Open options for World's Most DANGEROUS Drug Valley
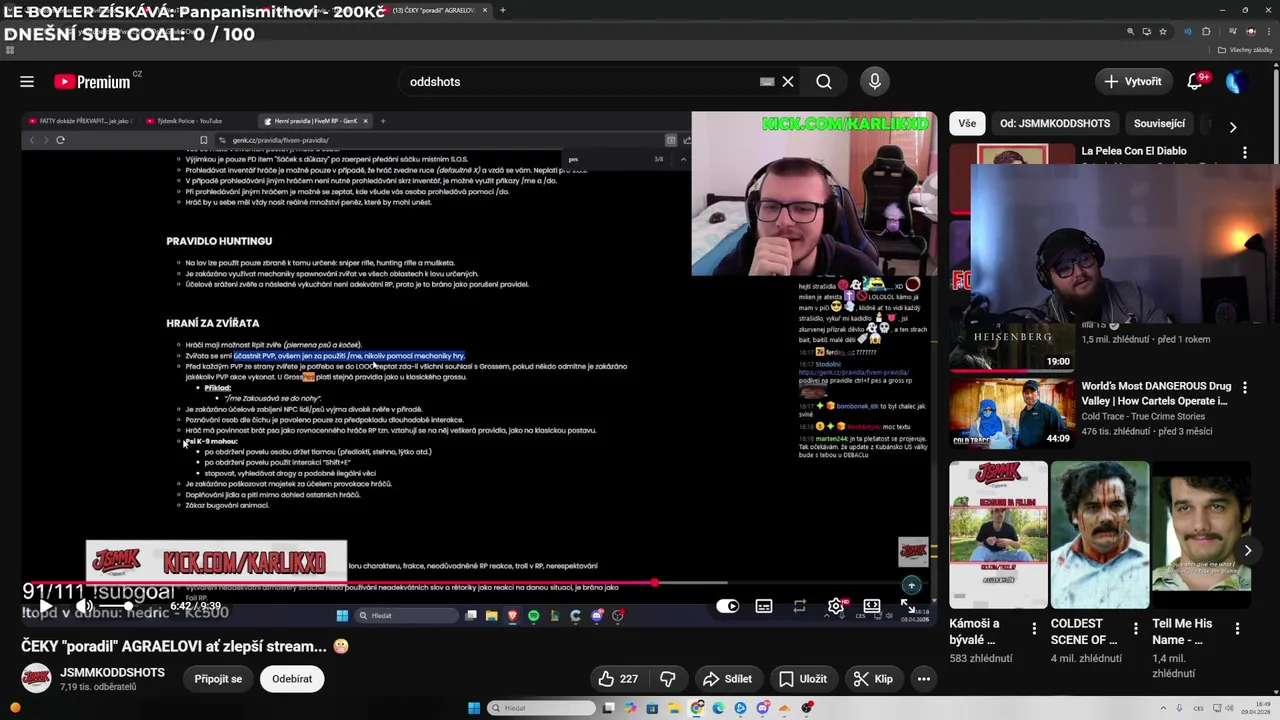Screen dimensions: 1280x720 (x=1245, y=387)
